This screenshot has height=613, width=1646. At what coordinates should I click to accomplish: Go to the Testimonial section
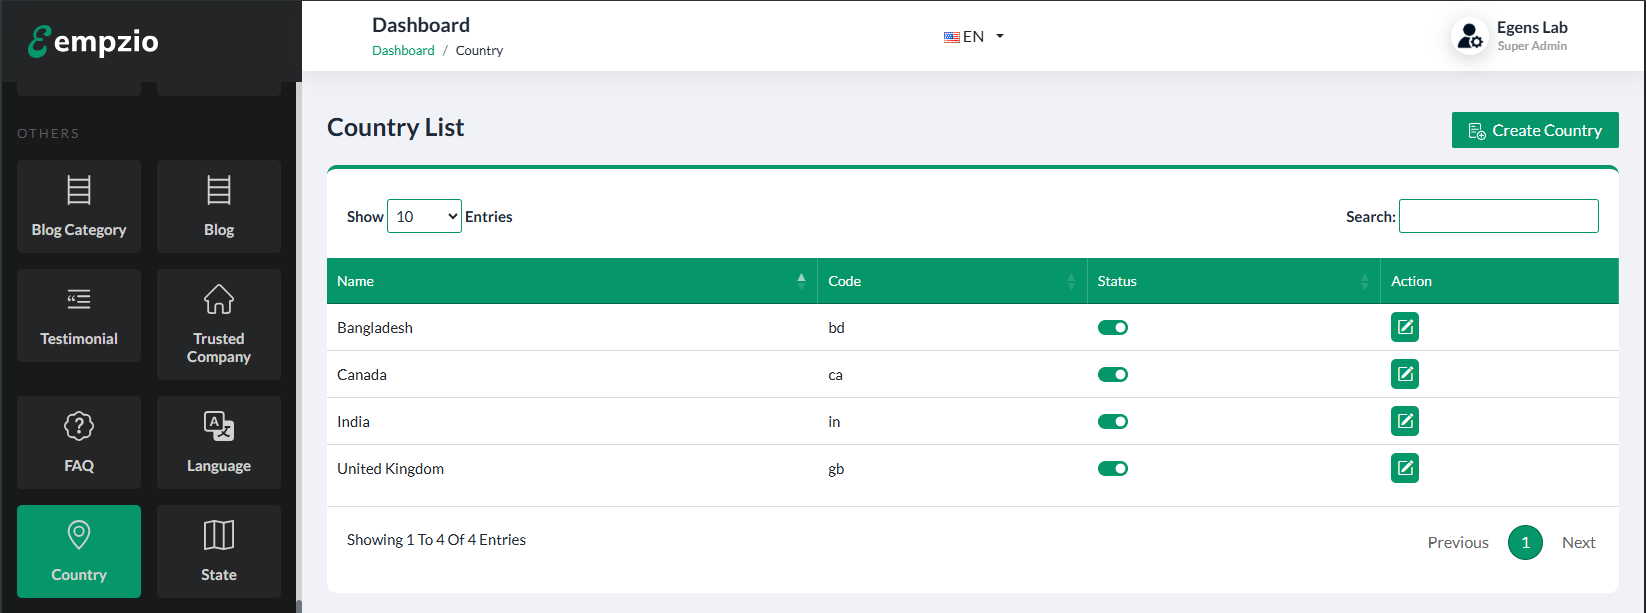[79, 315]
